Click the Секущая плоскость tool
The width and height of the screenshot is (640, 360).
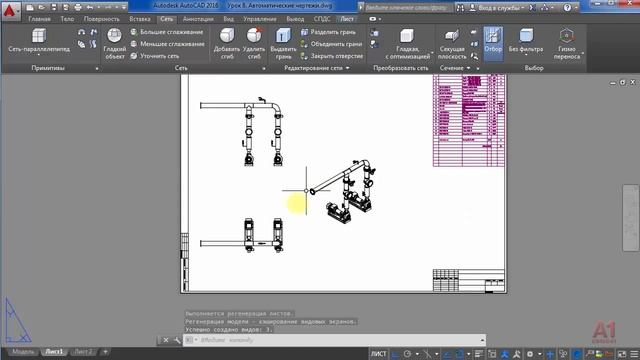(x=452, y=44)
